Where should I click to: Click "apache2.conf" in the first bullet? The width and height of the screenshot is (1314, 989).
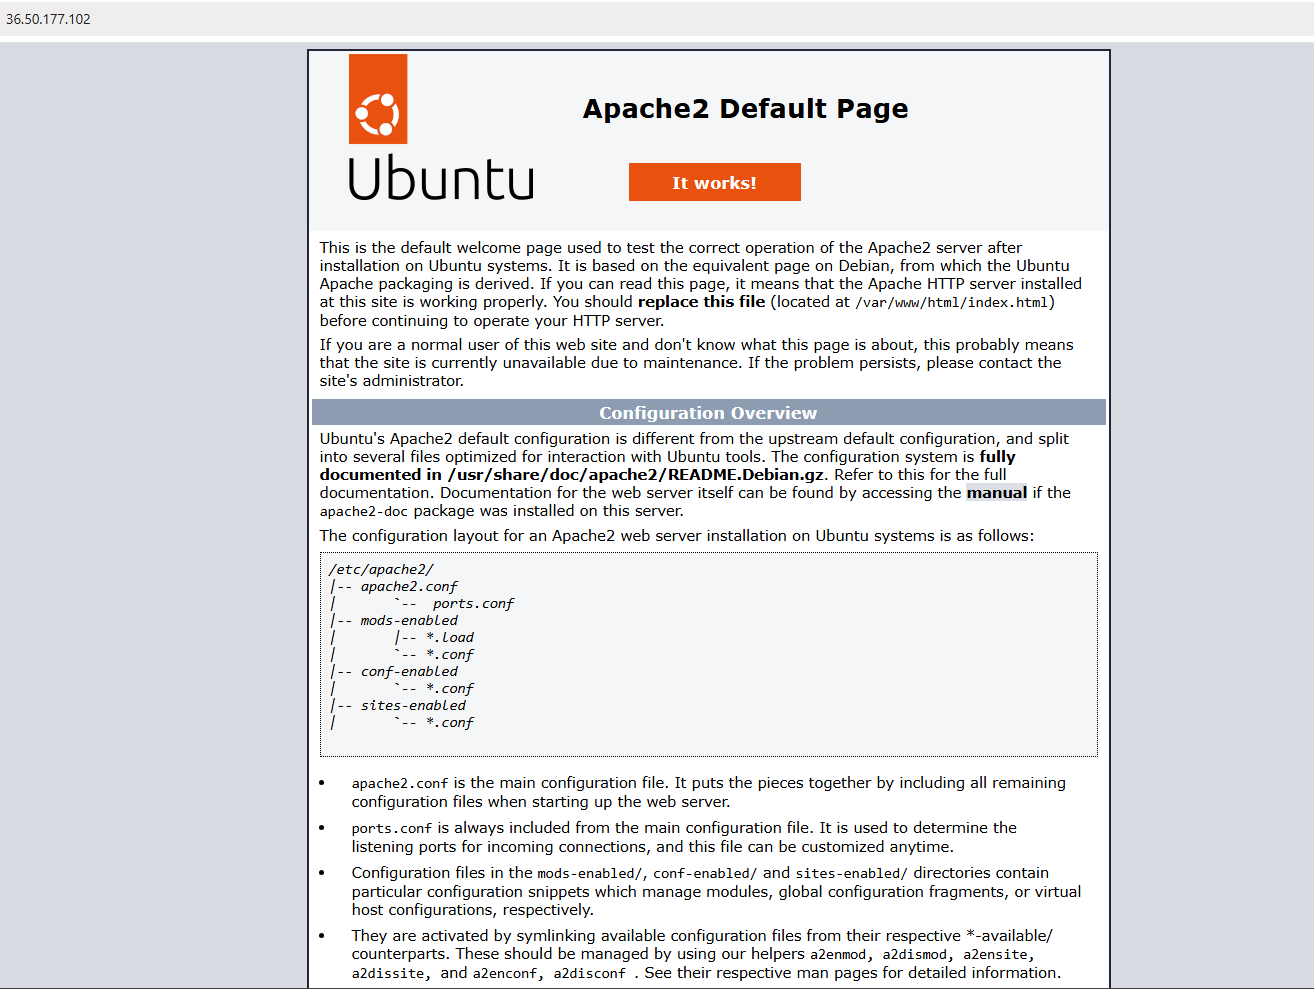tap(400, 784)
